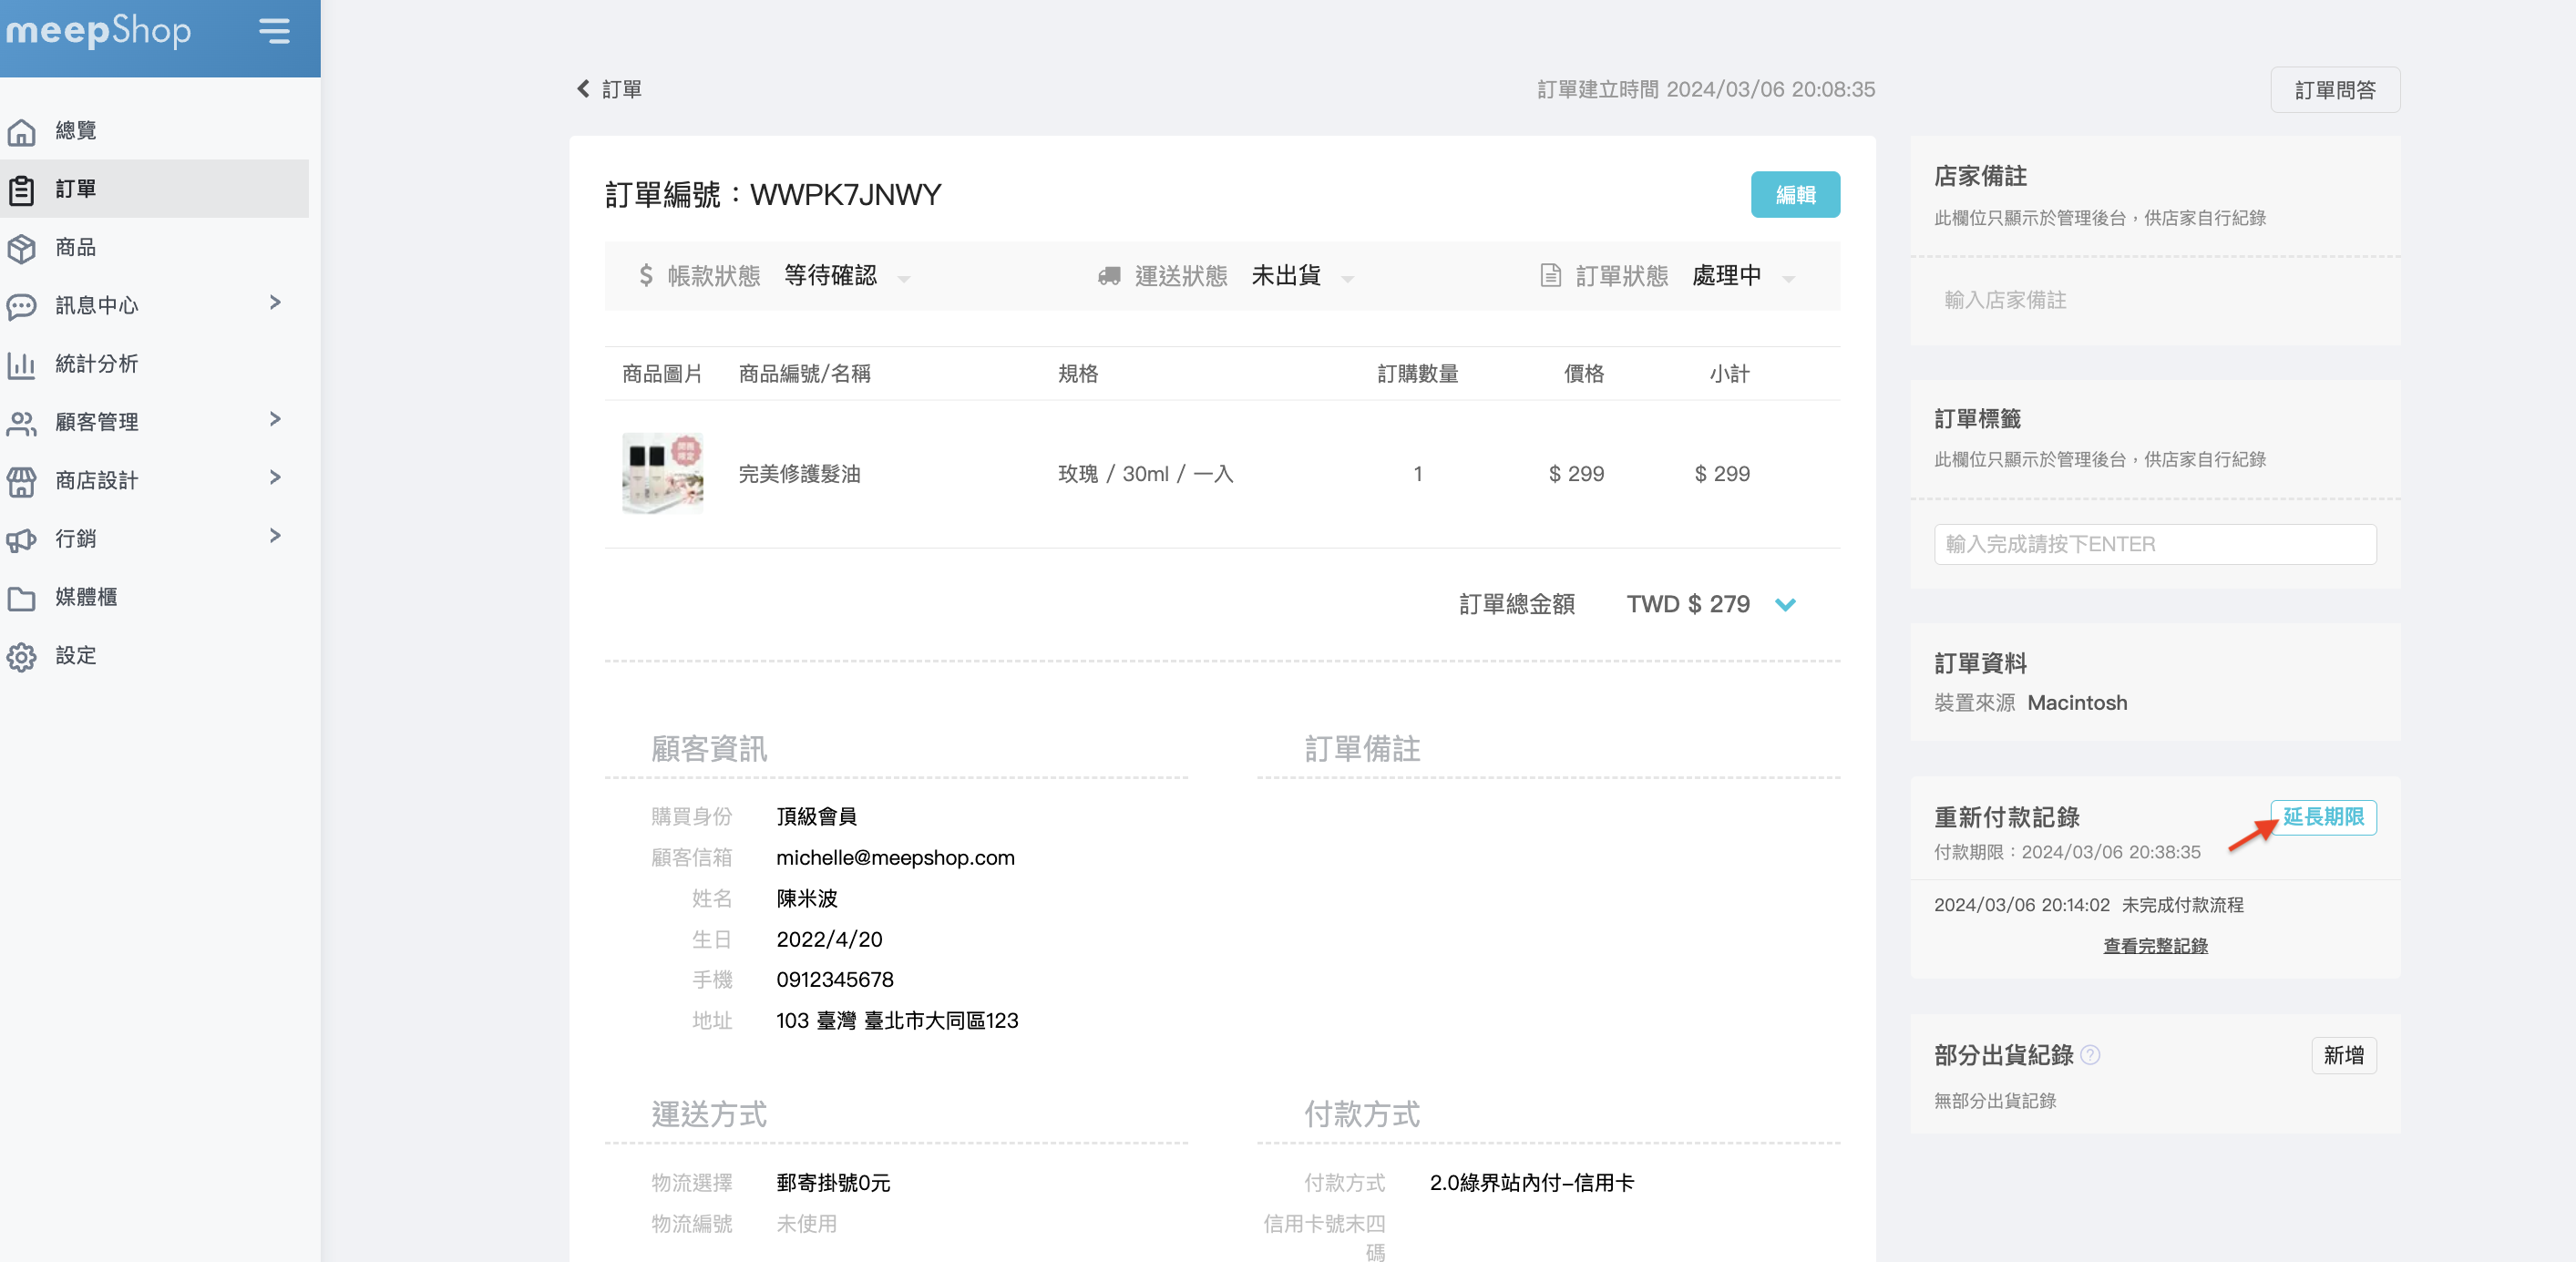Open the 查看完整記錄 link

click(2154, 946)
